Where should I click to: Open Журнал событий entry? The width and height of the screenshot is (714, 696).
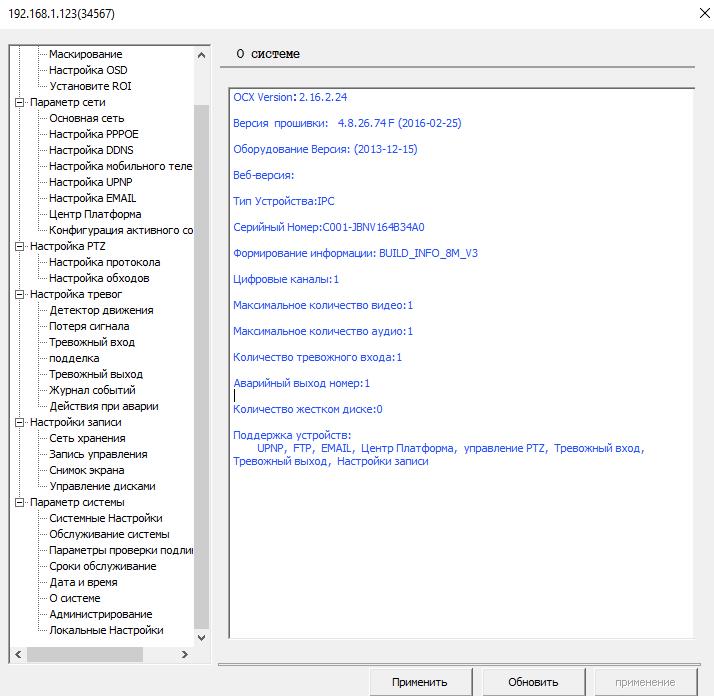click(x=92, y=390)
